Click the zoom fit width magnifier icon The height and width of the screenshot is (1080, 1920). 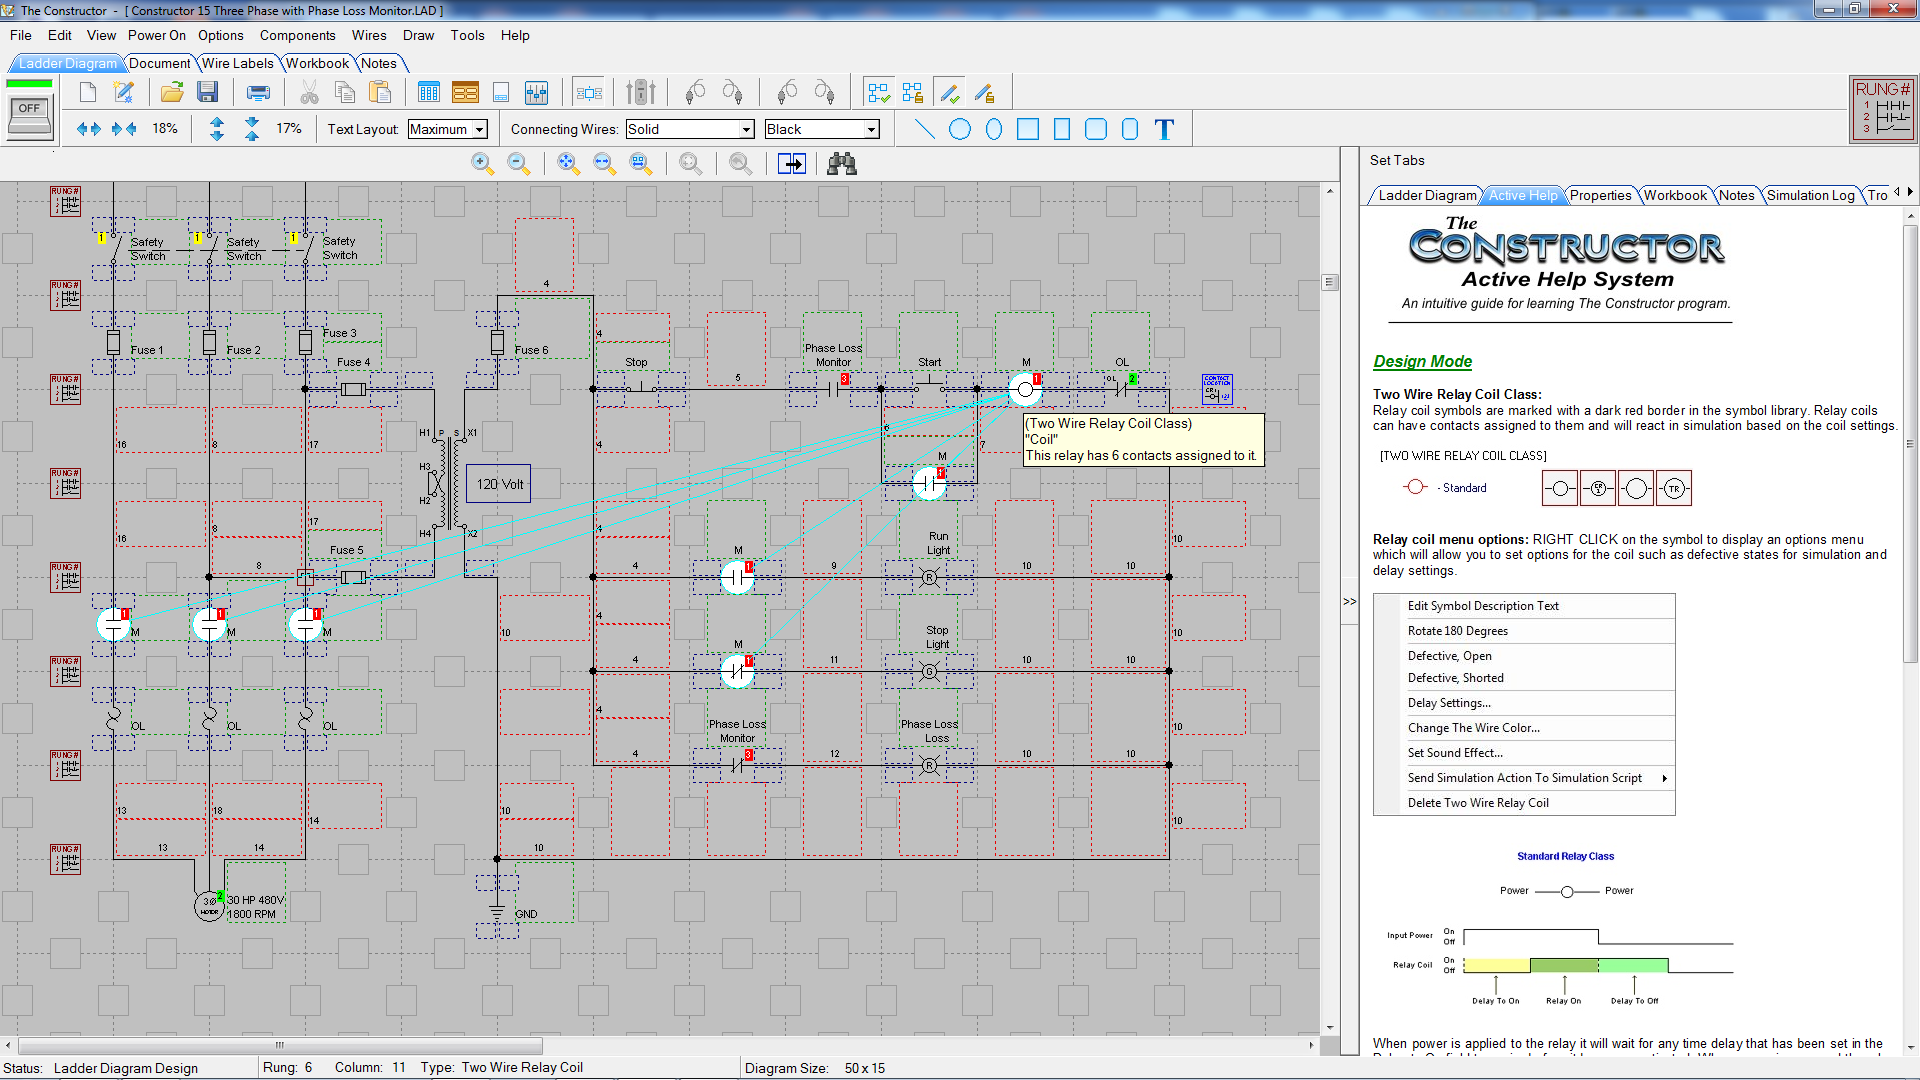tap(604, 164)
